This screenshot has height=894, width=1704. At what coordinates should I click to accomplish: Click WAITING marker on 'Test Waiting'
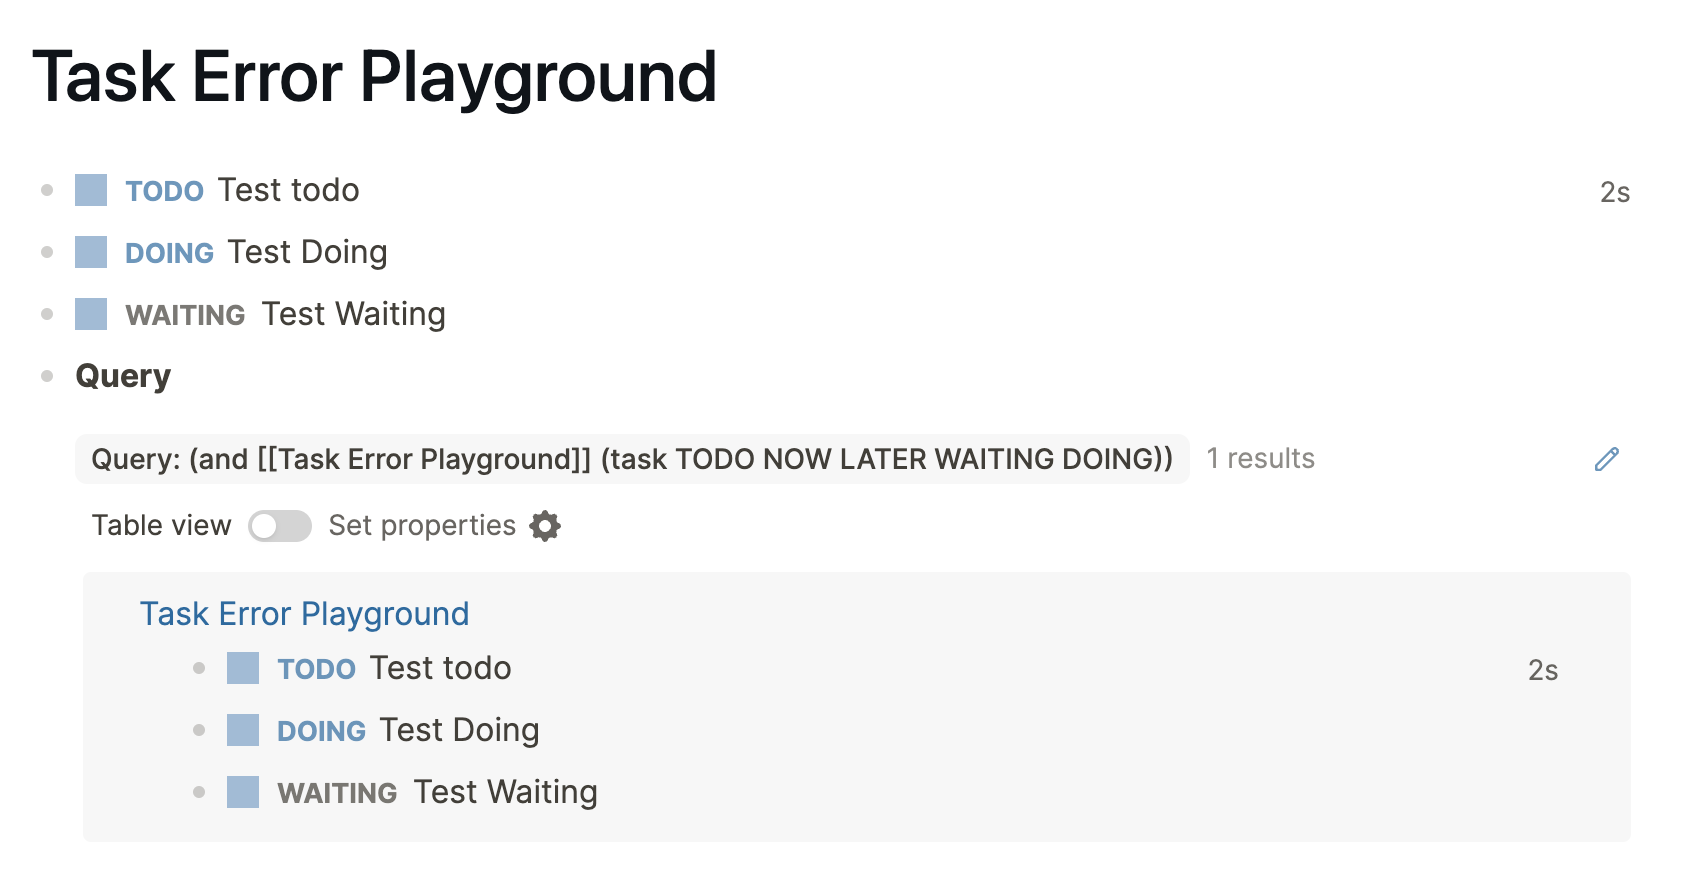(x=185, y=314)
